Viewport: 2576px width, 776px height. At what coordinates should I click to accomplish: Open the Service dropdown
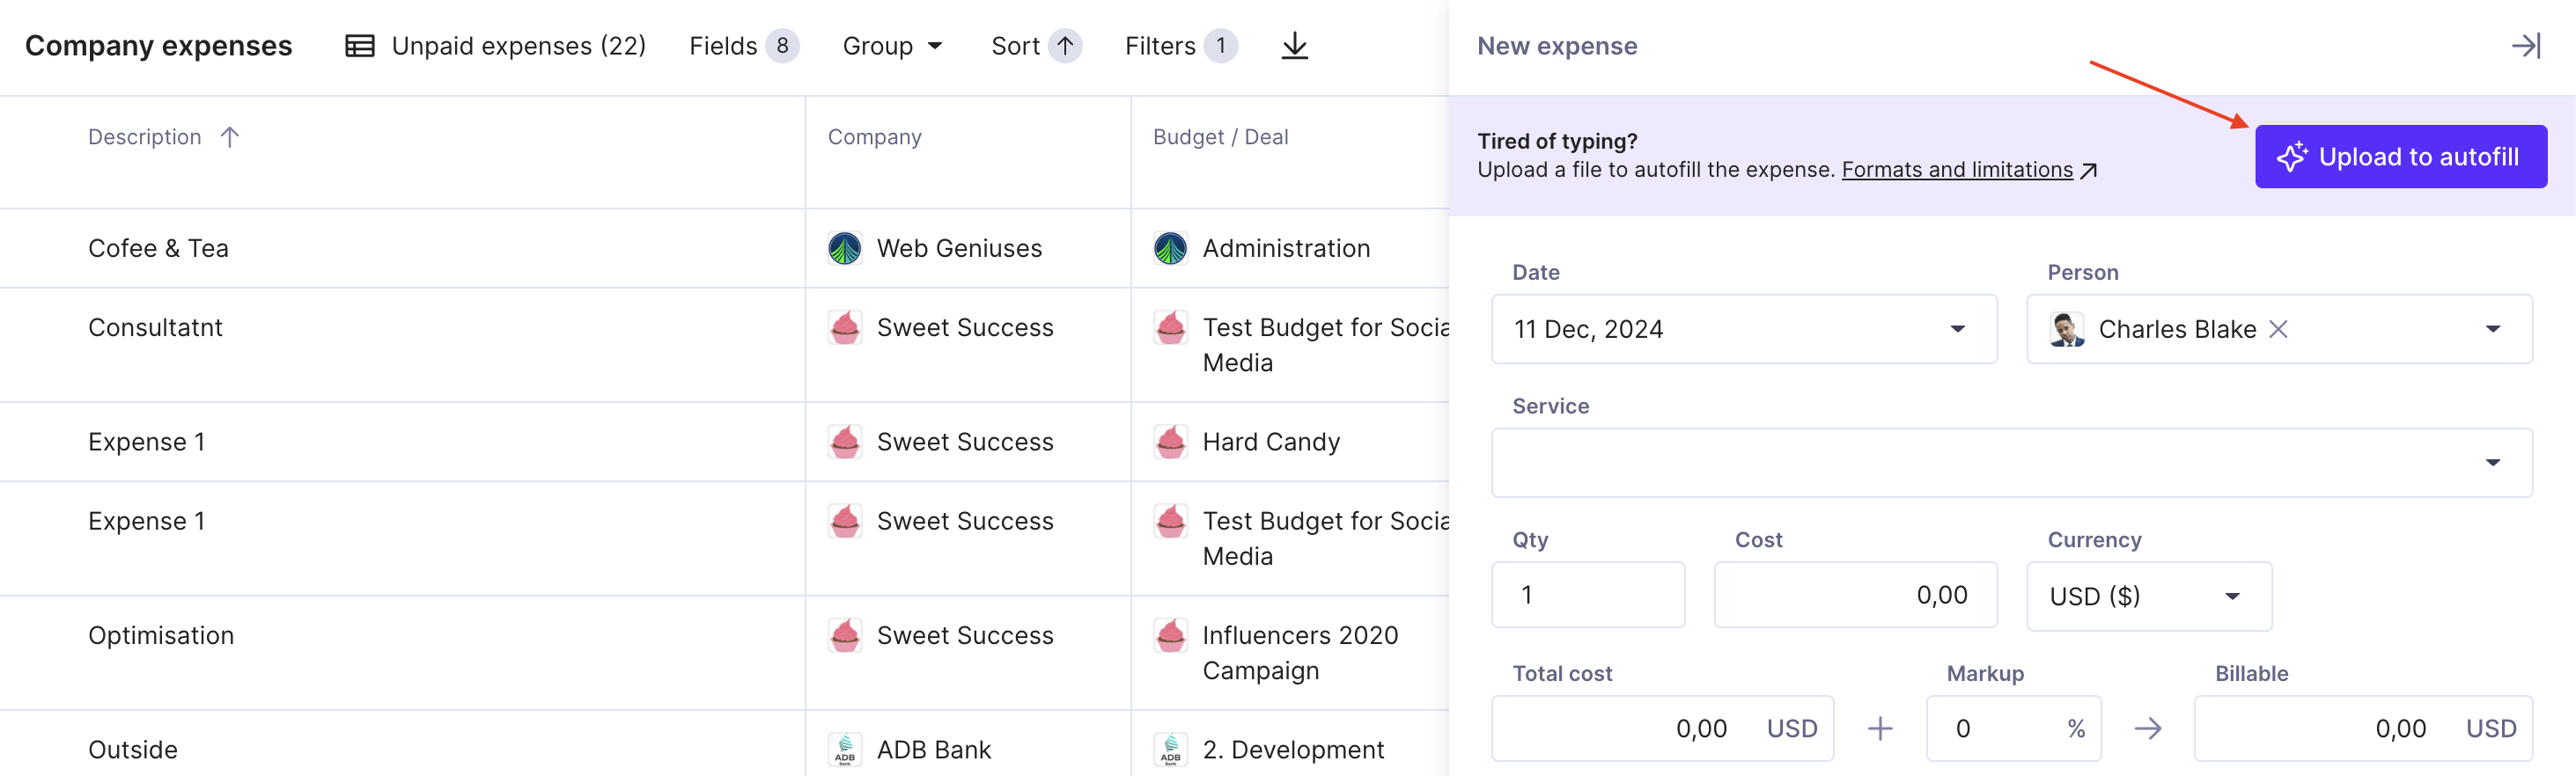tap(2011, 462)
